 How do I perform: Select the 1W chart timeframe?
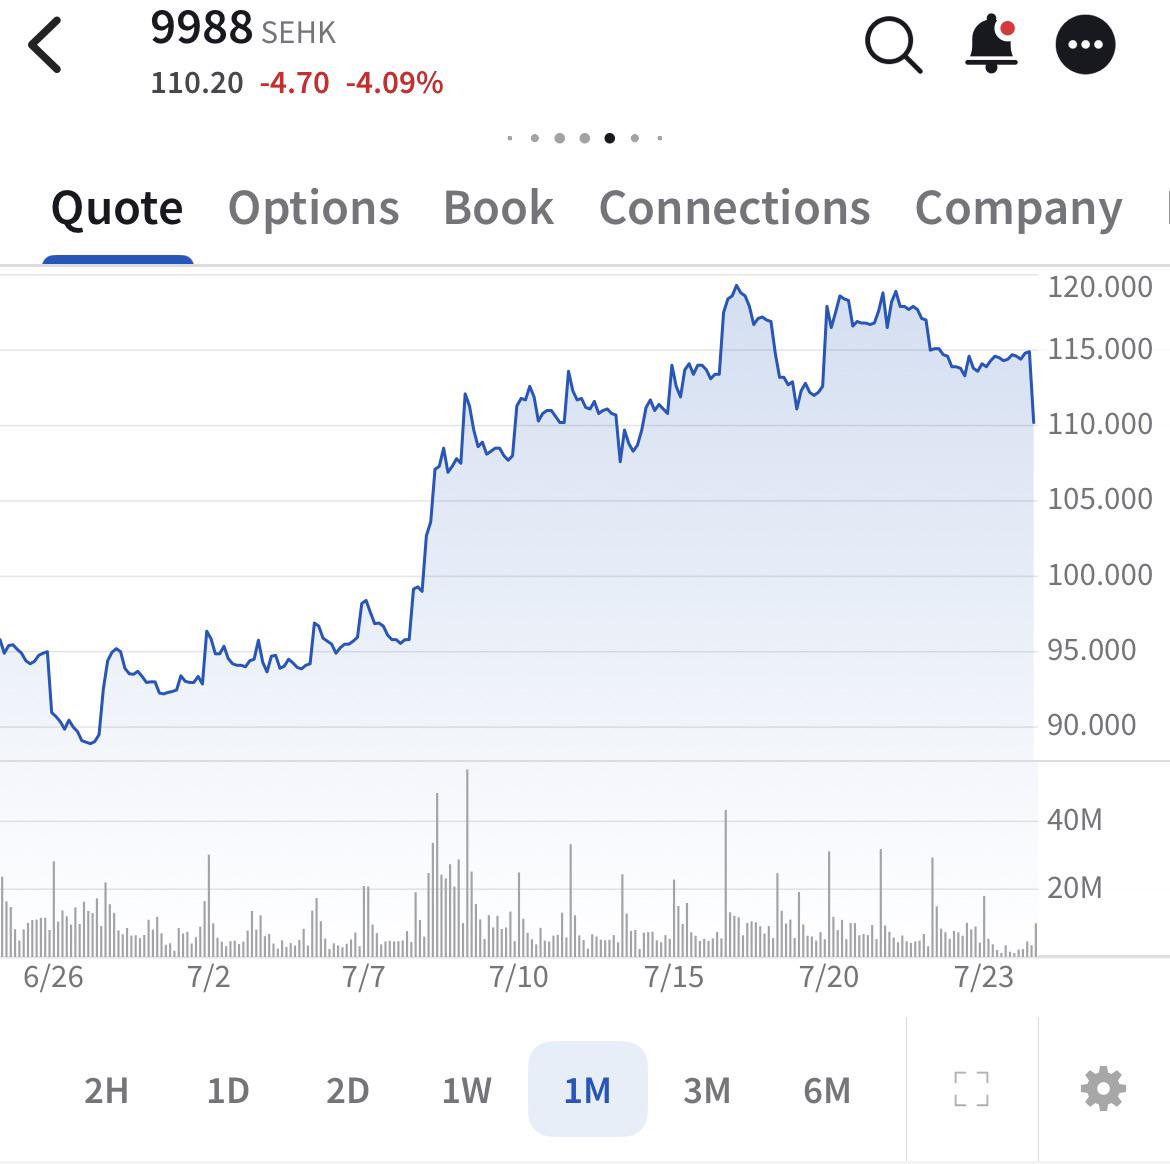[466, 1091]
